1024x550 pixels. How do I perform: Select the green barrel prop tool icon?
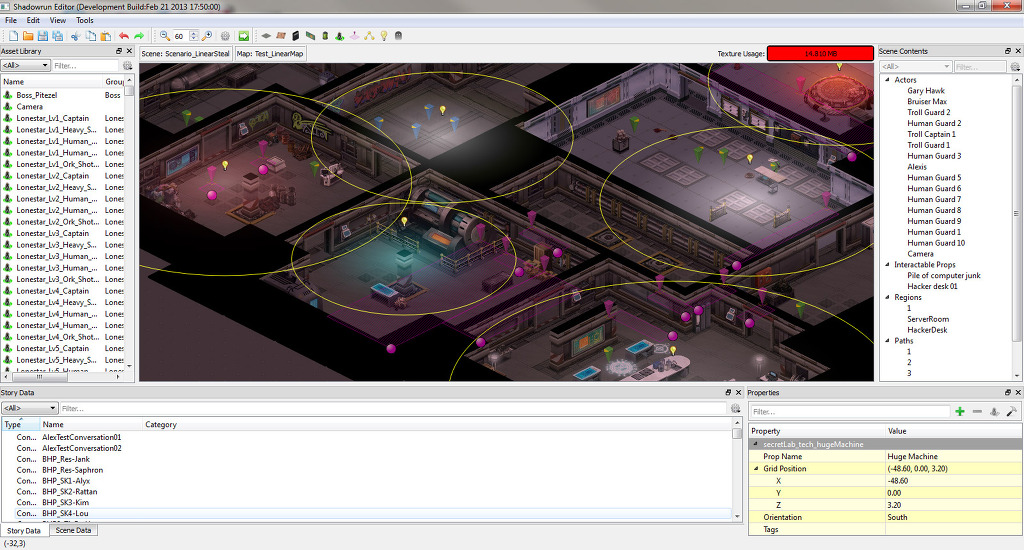click(325, 36)
